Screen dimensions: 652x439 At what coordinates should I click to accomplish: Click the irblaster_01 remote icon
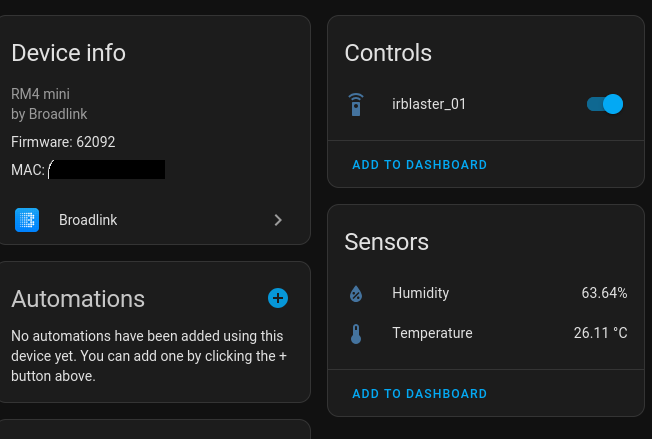click(355, 104)
